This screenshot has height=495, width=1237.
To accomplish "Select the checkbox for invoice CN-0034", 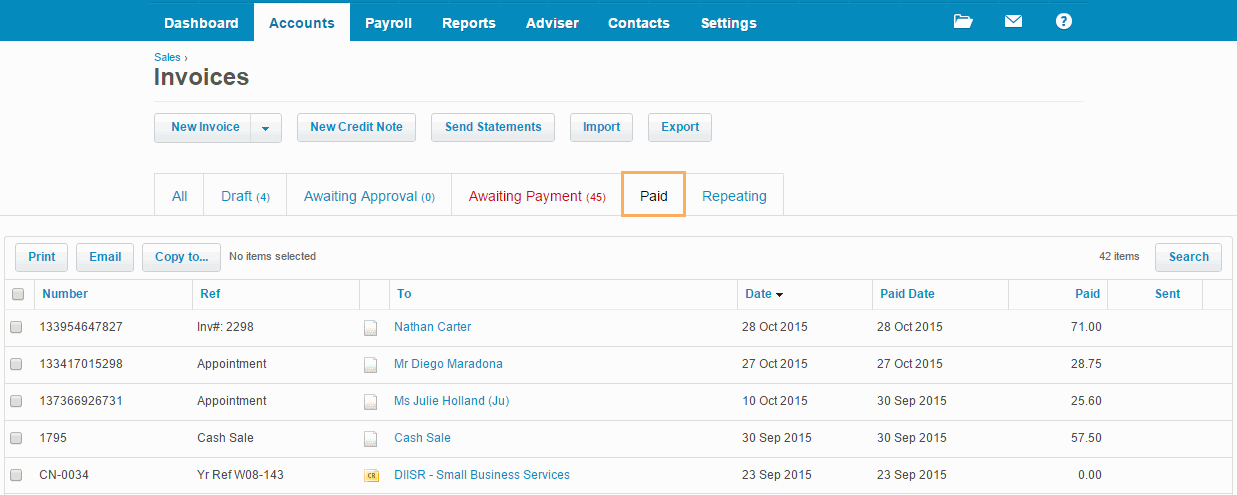I will pyautogui.click(x=16, y=475).
